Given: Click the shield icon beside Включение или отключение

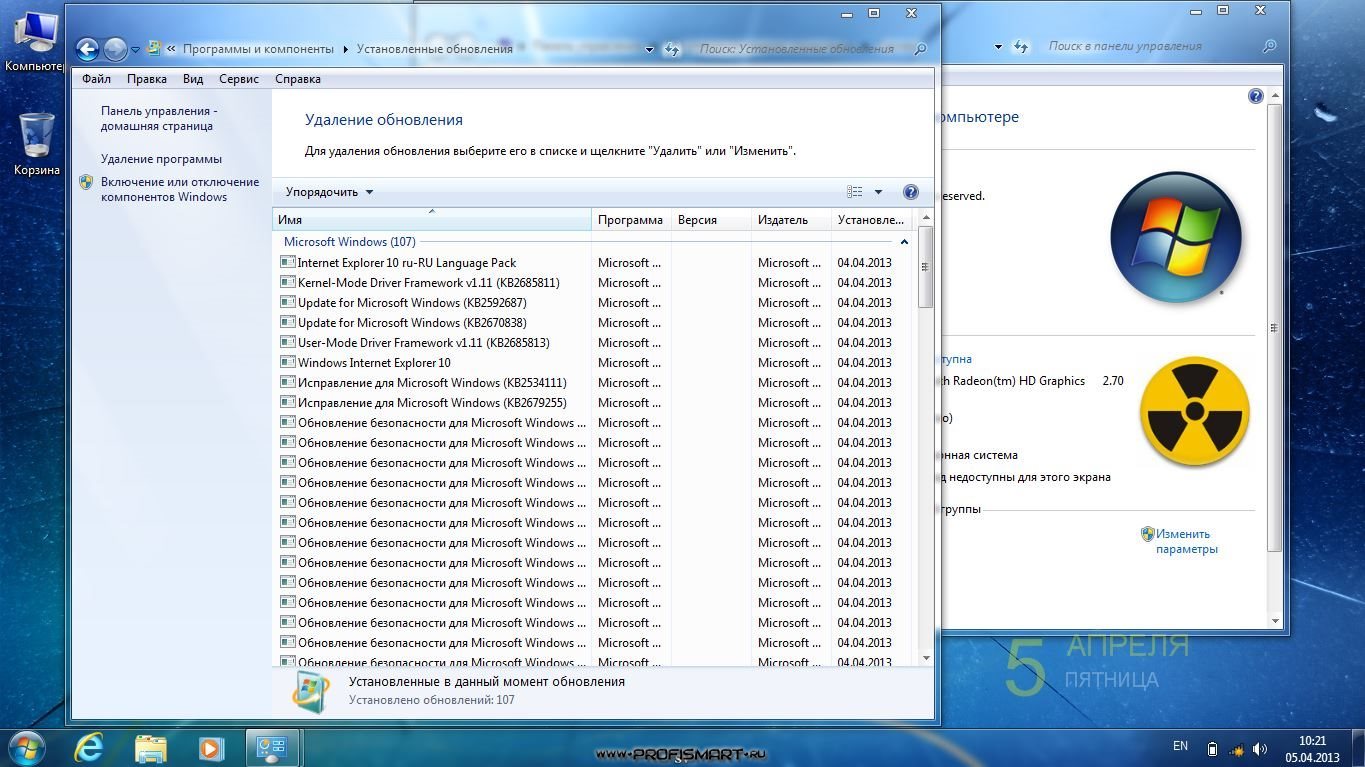Looking at the screenshot, I should [x=86, y=182].
